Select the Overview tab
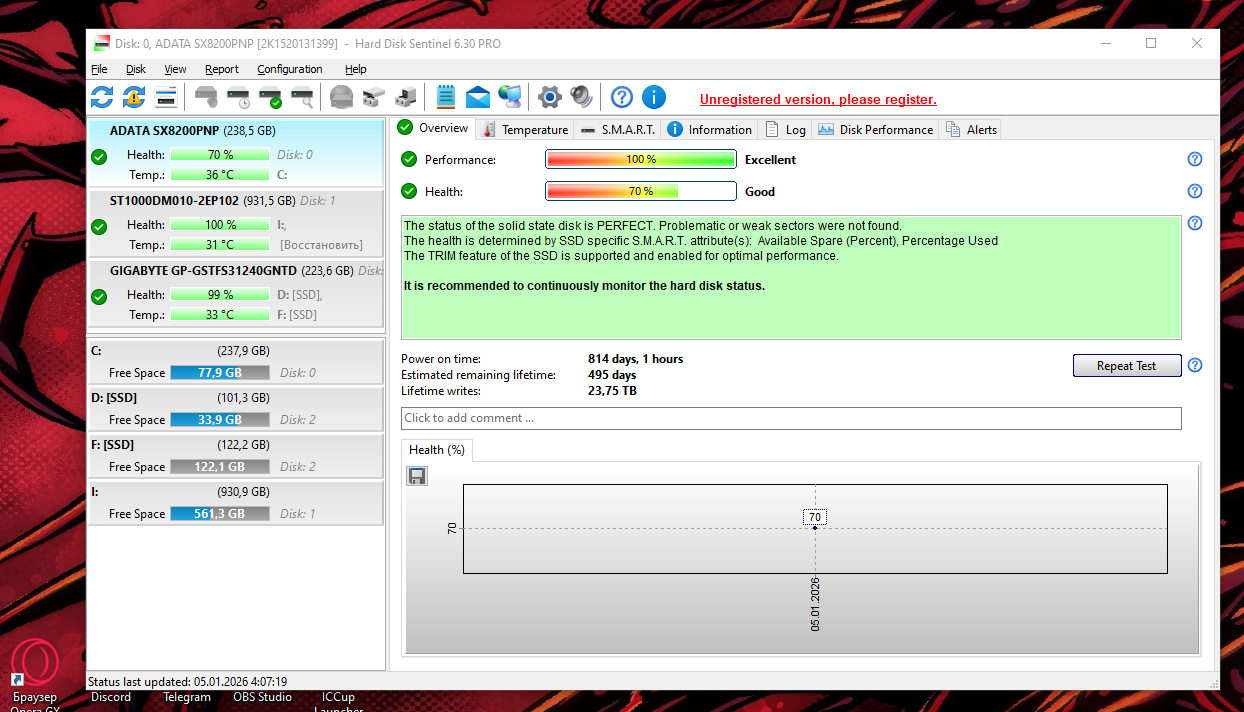1244x712 pixels. coord(433,128)
